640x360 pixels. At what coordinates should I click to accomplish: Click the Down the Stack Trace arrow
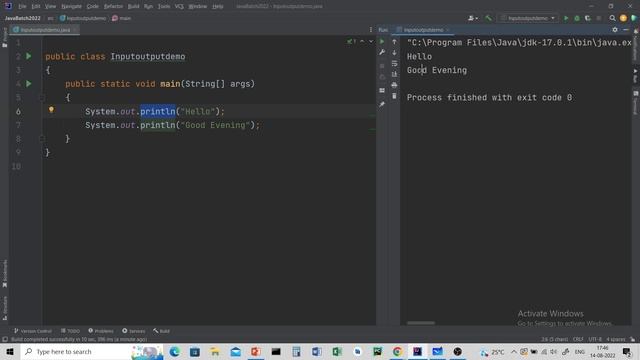click(x=394, y=53)
